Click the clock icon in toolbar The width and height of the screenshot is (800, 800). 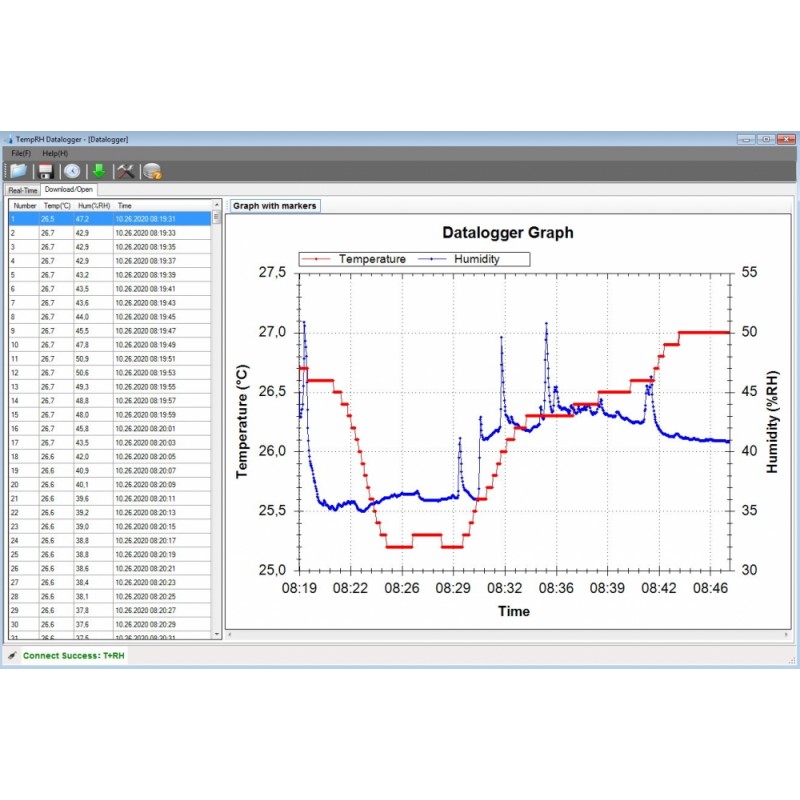(x=72, y=171)
